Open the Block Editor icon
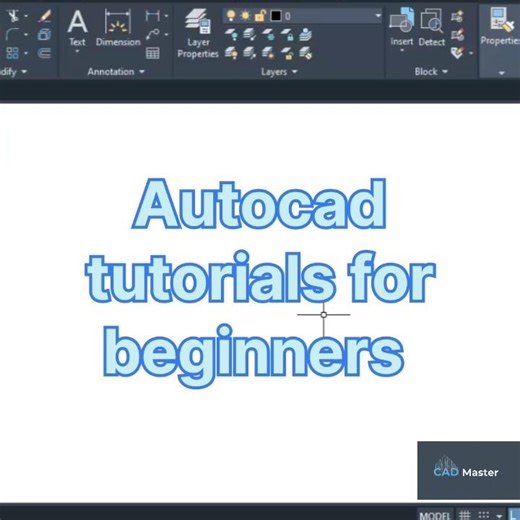520x520 pixels. 457,35
